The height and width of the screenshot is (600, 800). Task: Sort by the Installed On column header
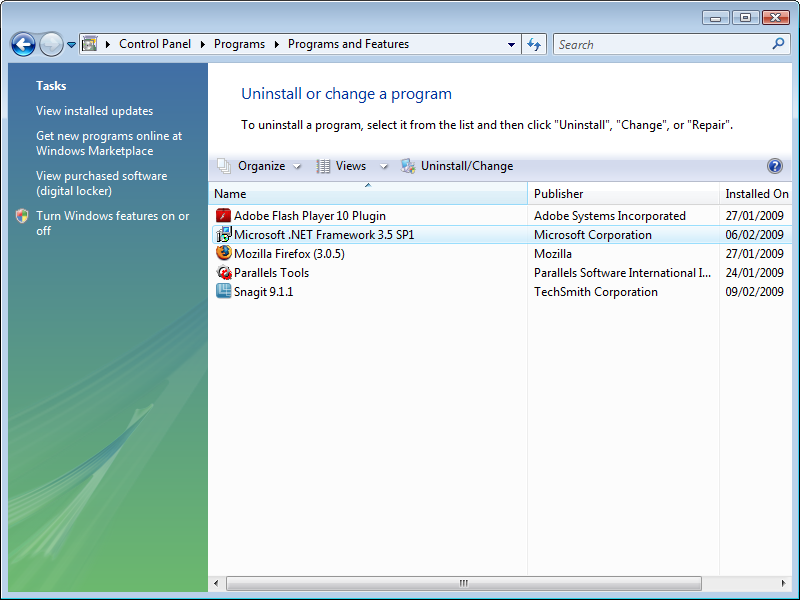pos(756,194)
